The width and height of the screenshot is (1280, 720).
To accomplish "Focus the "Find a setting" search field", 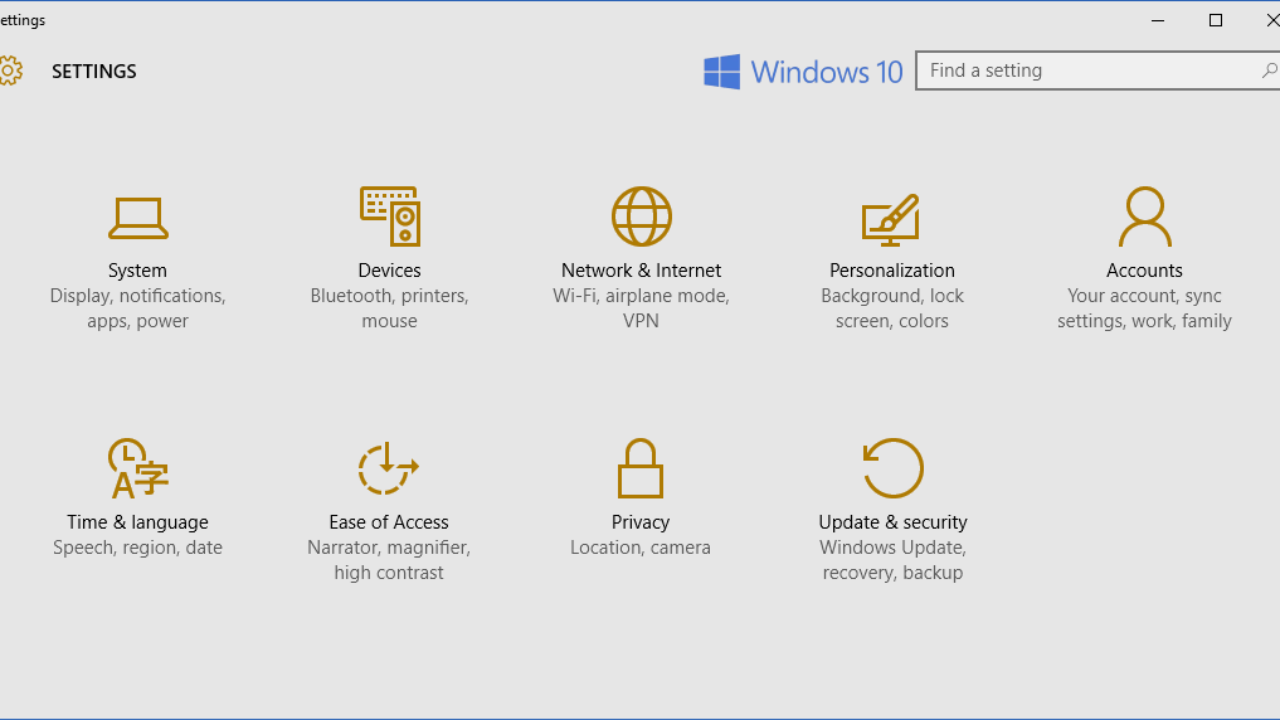I will point(1085,70).
